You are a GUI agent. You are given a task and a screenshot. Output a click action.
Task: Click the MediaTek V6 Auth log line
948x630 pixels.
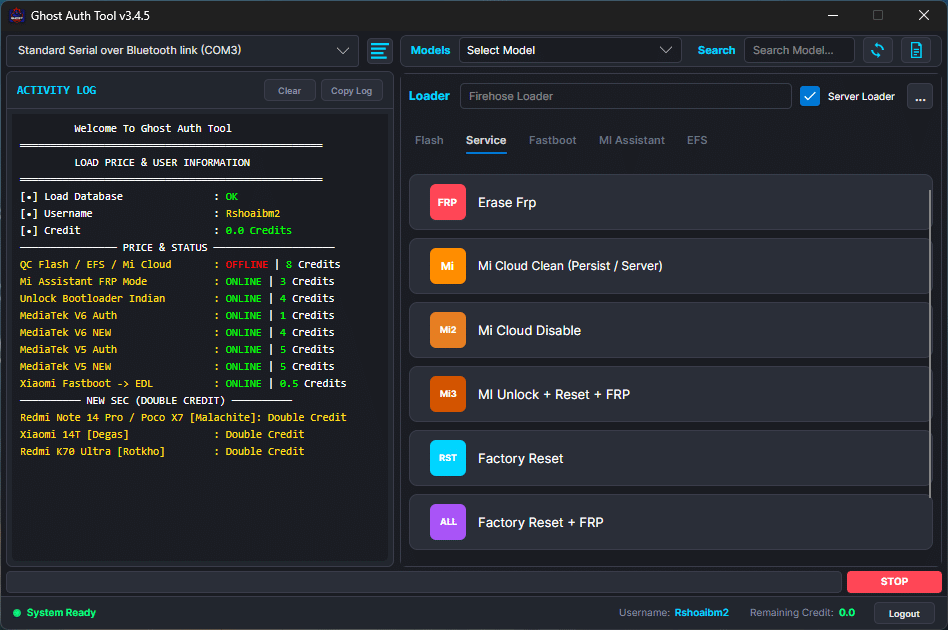[x=177, y=316]
